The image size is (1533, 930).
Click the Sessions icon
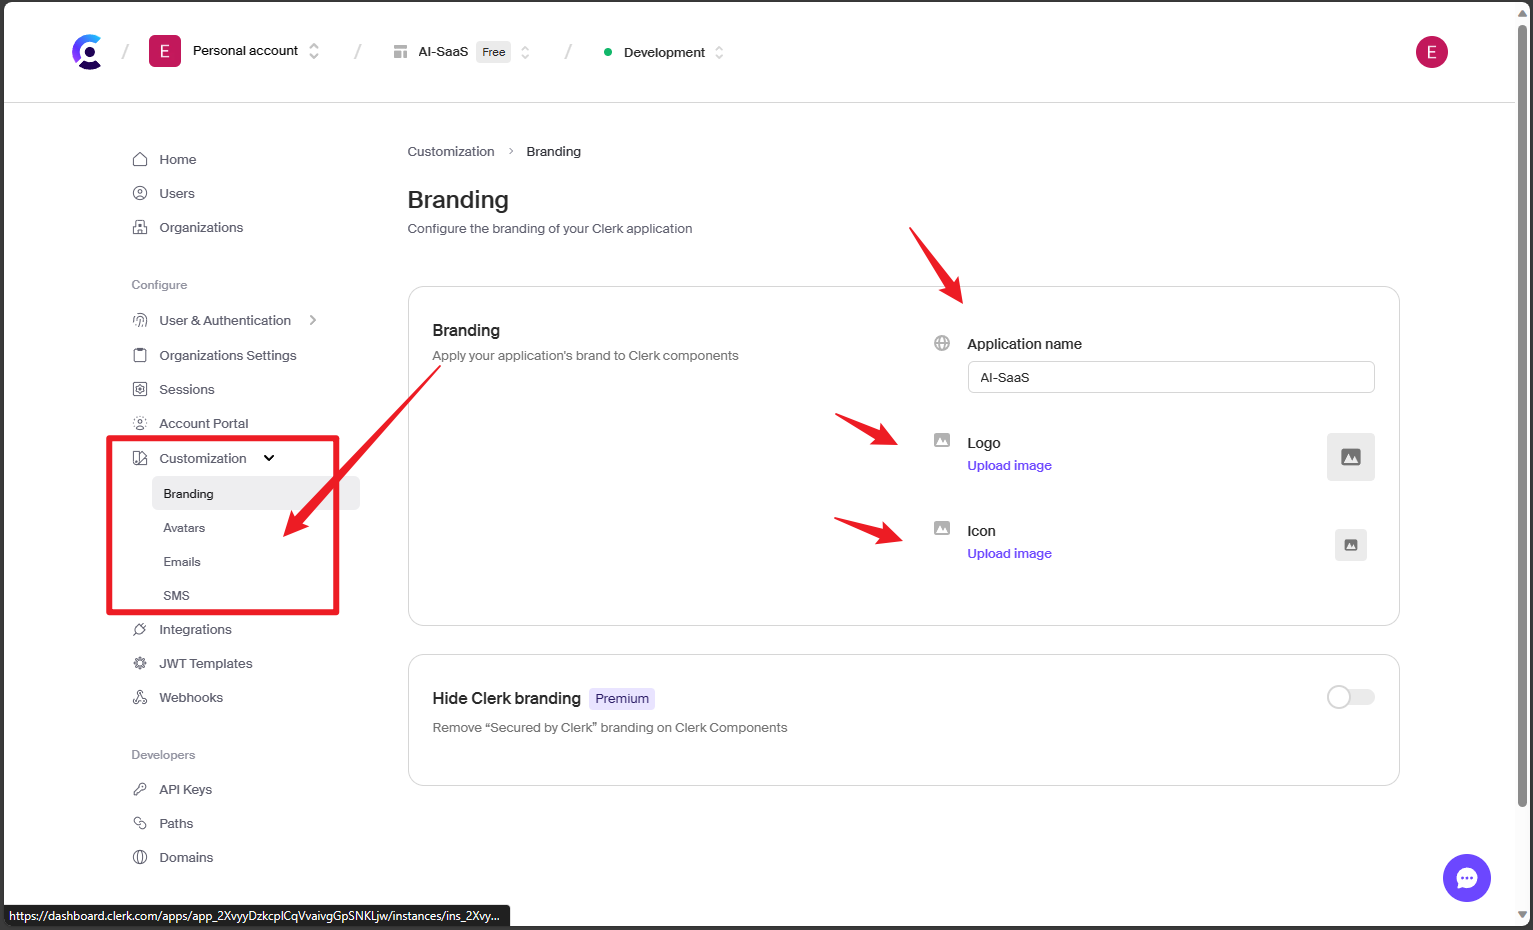coord(140,389)
